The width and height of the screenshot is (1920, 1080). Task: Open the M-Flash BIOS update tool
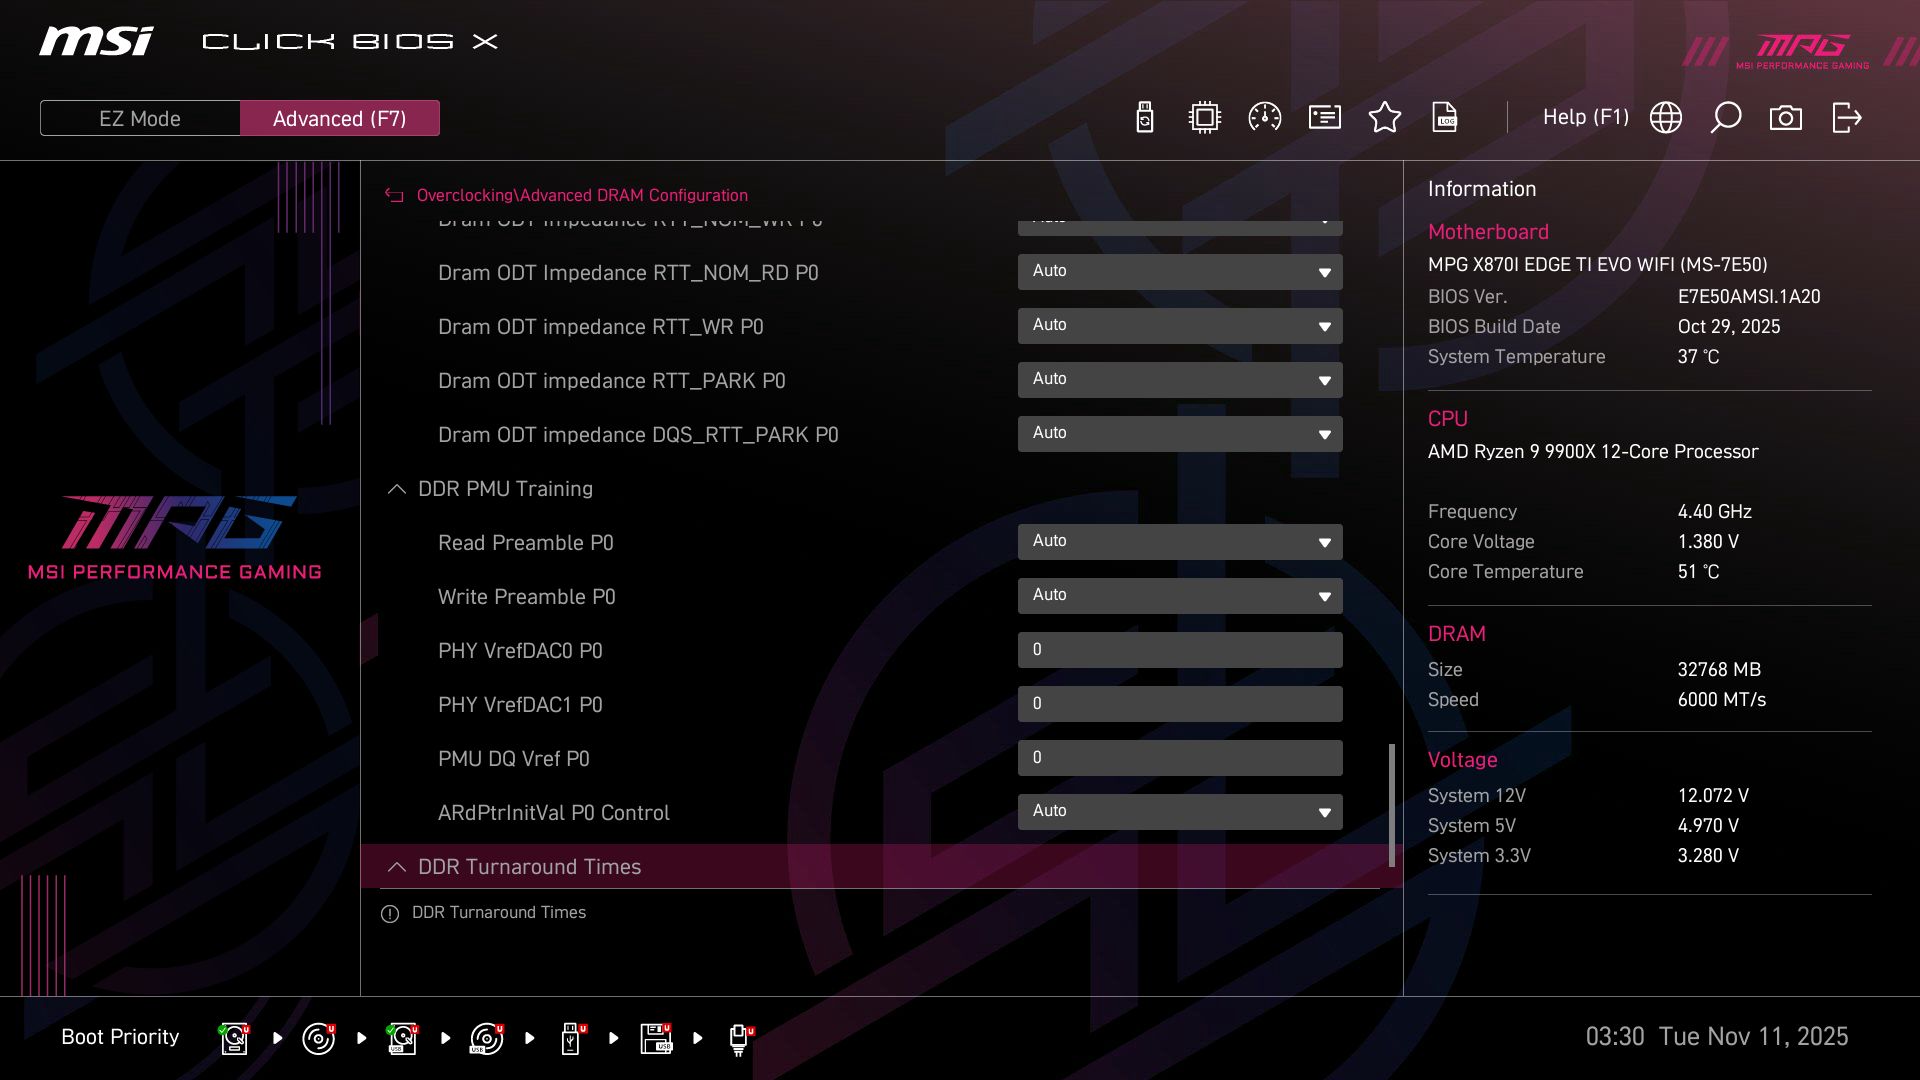coord(1144,117)
